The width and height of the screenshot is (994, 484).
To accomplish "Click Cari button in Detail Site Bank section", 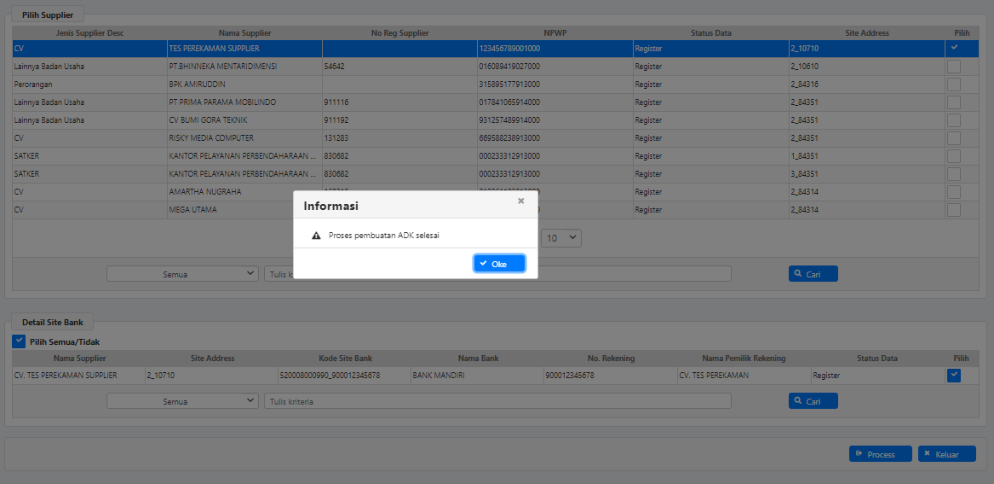I will pos(812,401).
